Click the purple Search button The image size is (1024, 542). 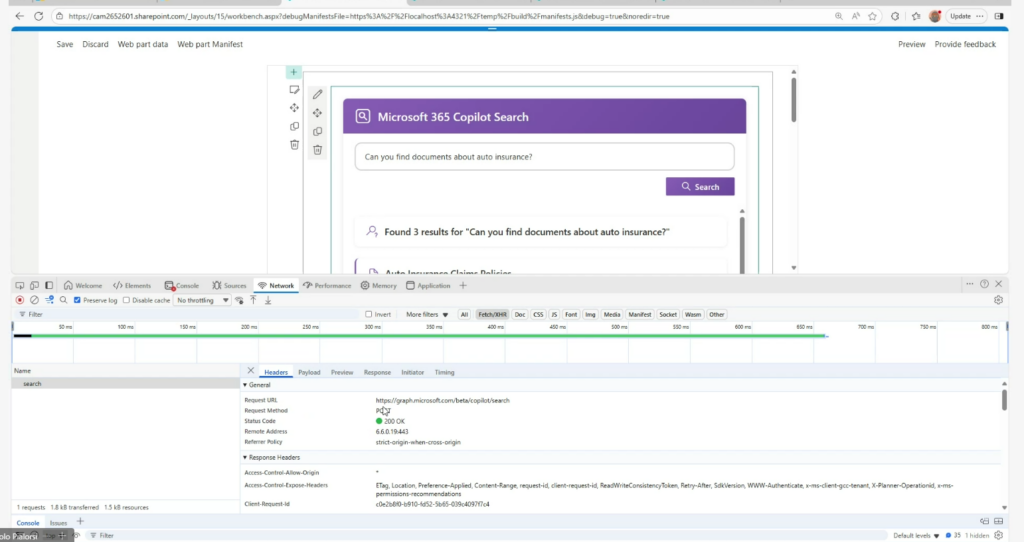tap(699, 186)
